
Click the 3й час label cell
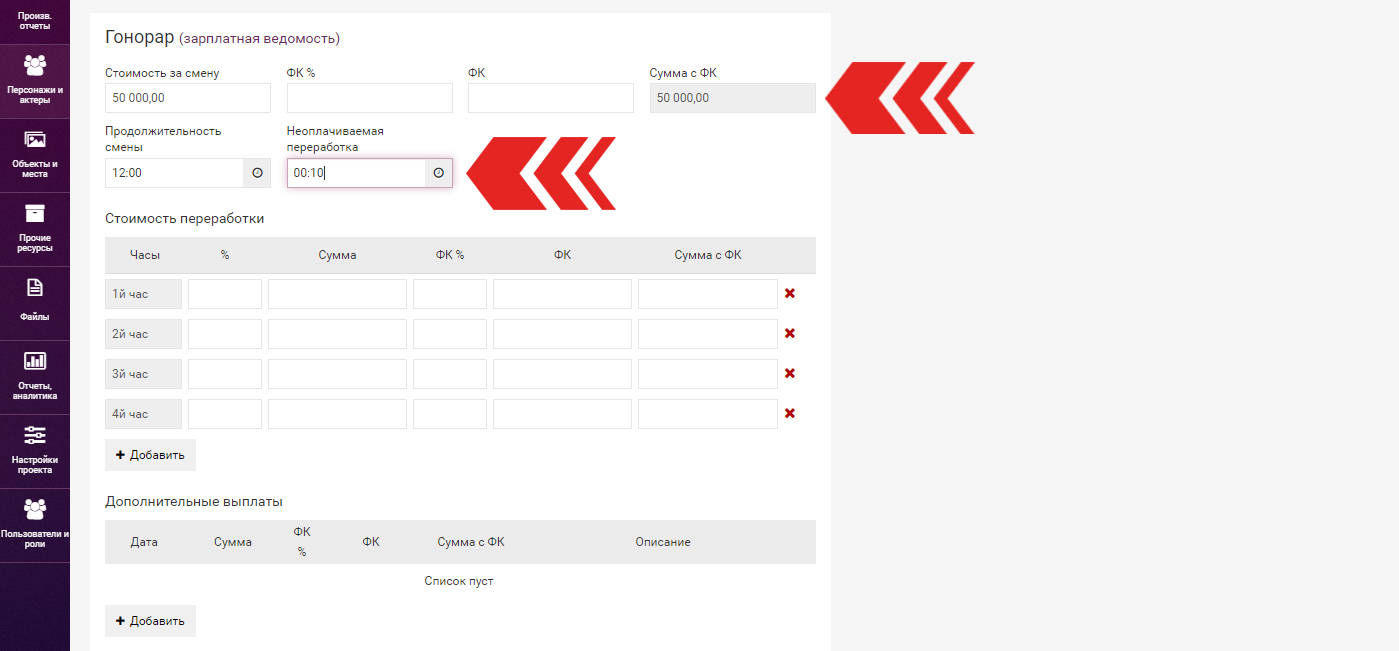(x=143, y=374)
